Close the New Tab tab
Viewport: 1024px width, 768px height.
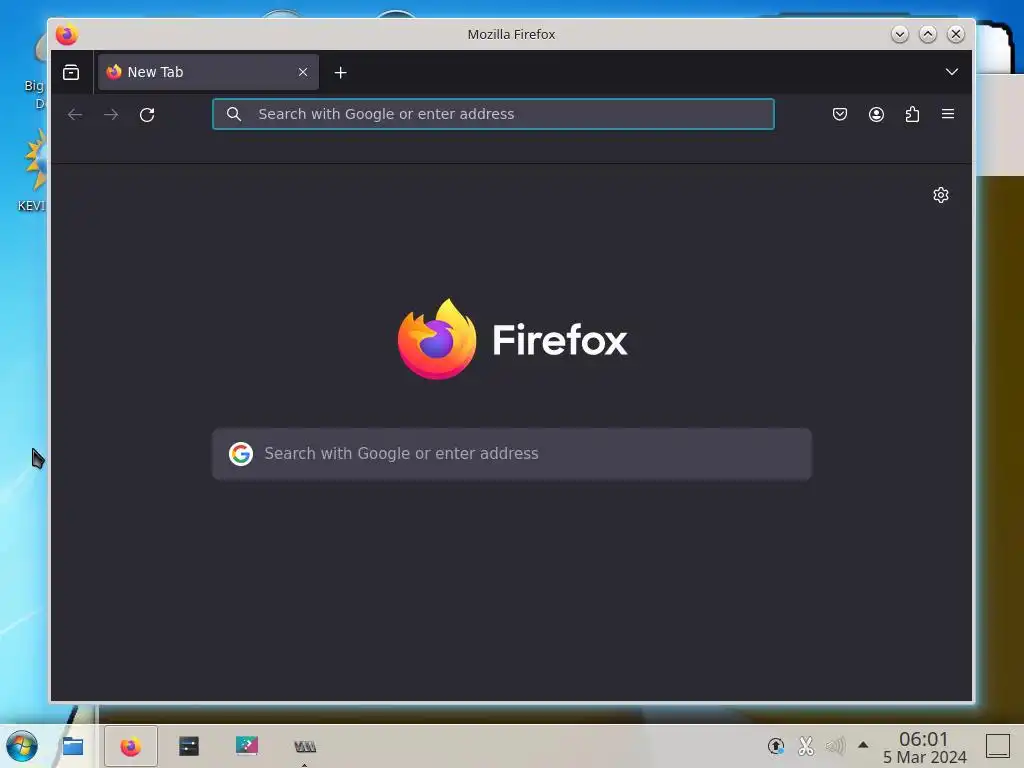click(303, 72)
